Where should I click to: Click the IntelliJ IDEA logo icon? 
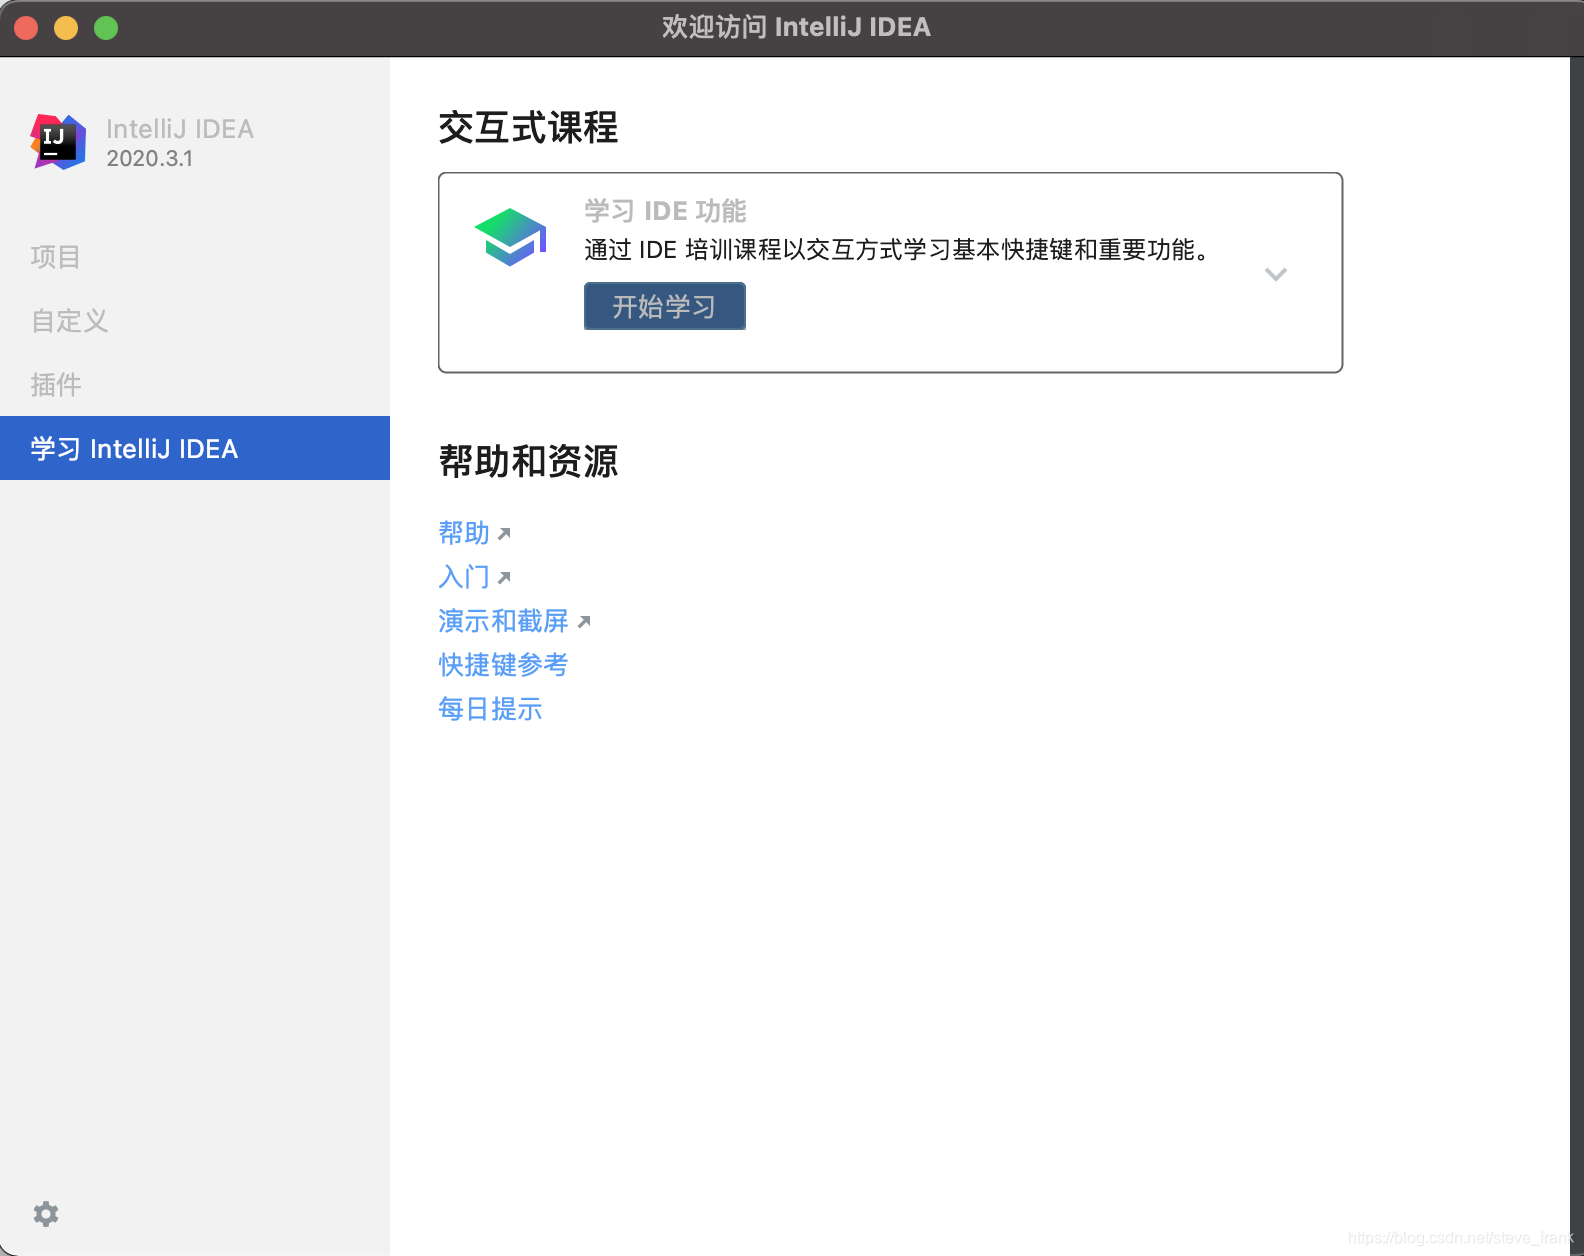coord(58,142)
